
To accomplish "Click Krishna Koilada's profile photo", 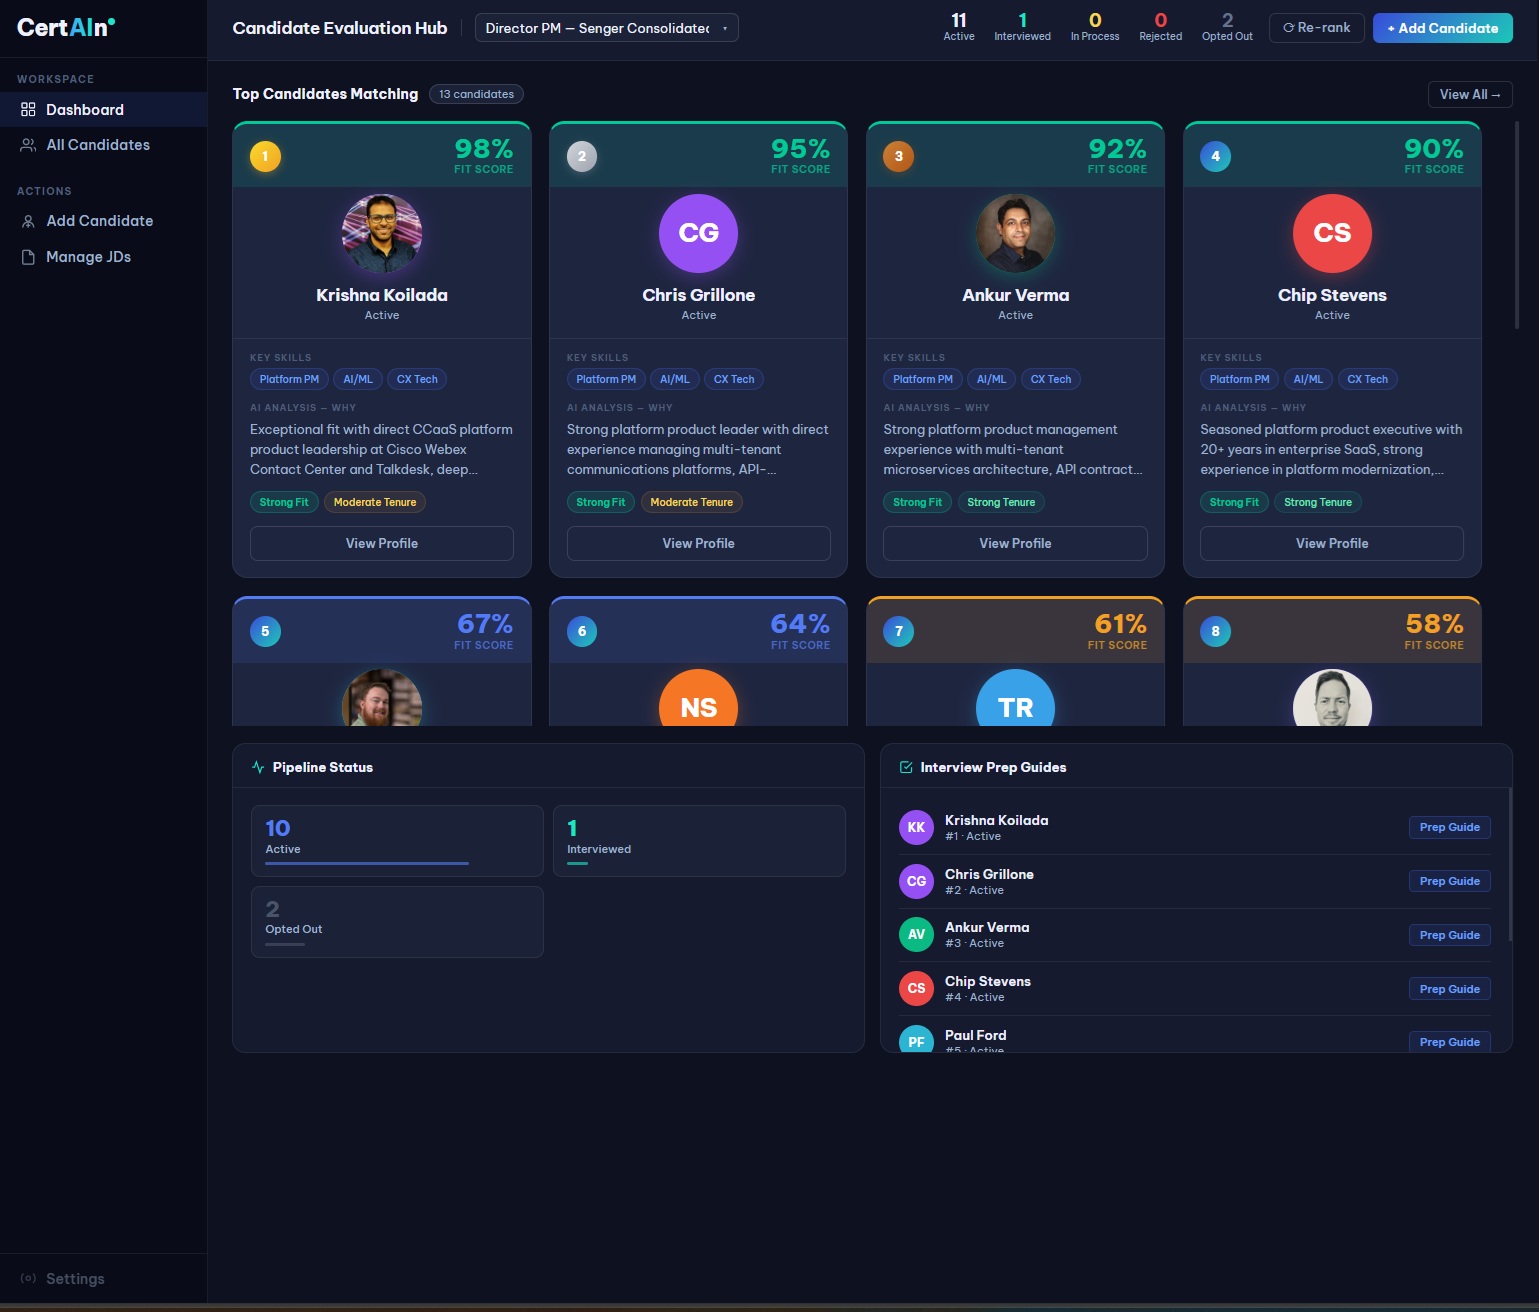I will tap(382, 233).
